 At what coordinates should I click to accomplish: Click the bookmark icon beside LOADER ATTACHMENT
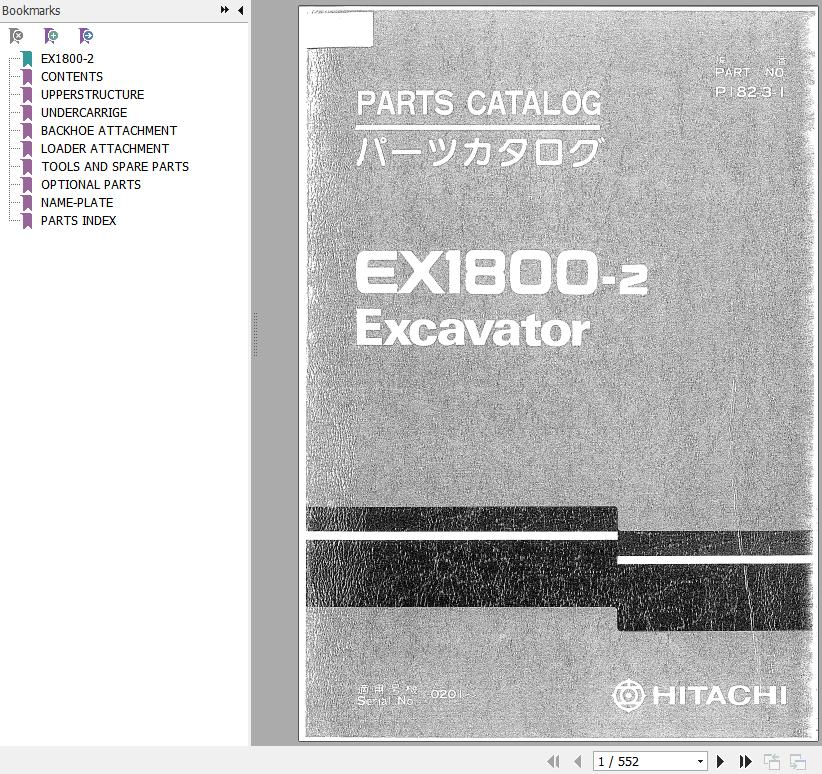click(x=27, y=149)
